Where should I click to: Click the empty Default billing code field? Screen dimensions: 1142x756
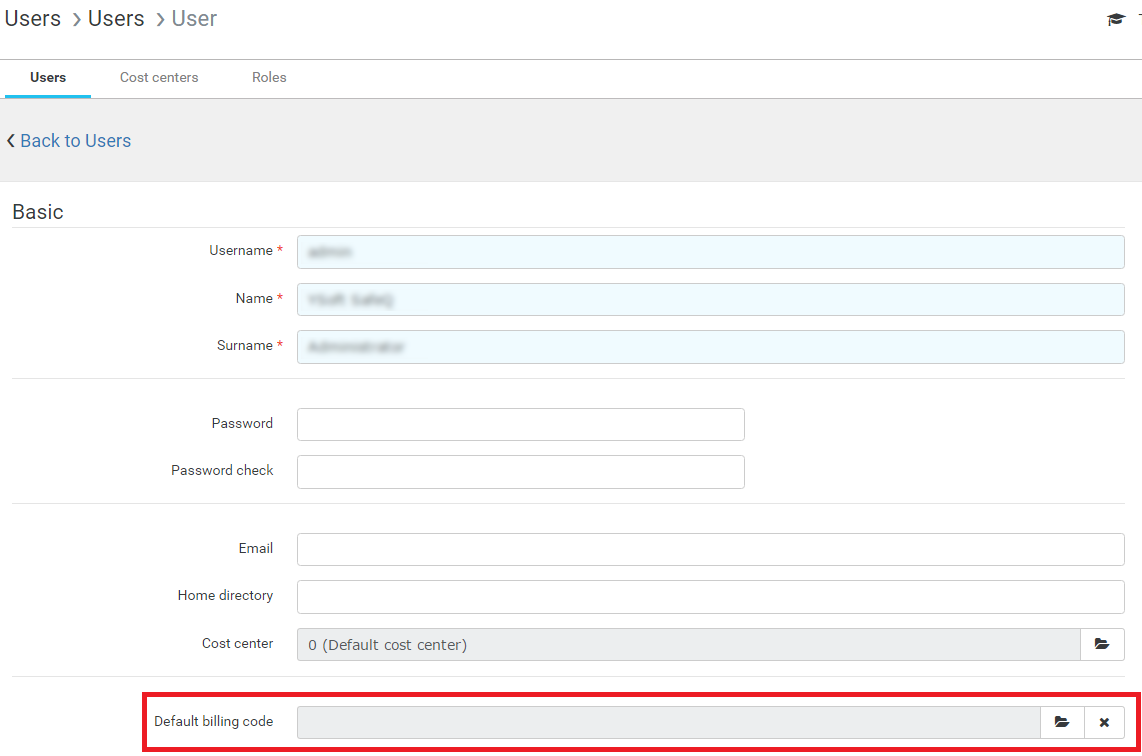[x=668, y=722]
